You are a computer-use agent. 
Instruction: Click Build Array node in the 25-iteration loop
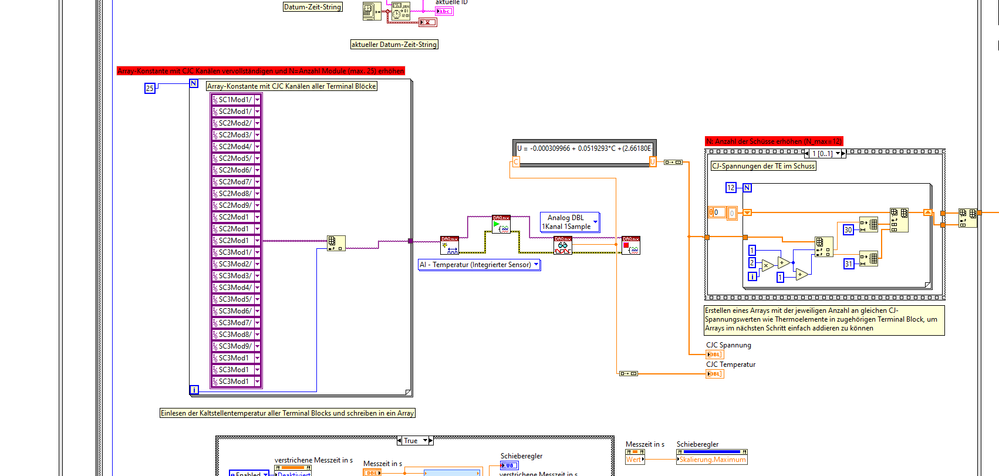click(x=336, y=243)
